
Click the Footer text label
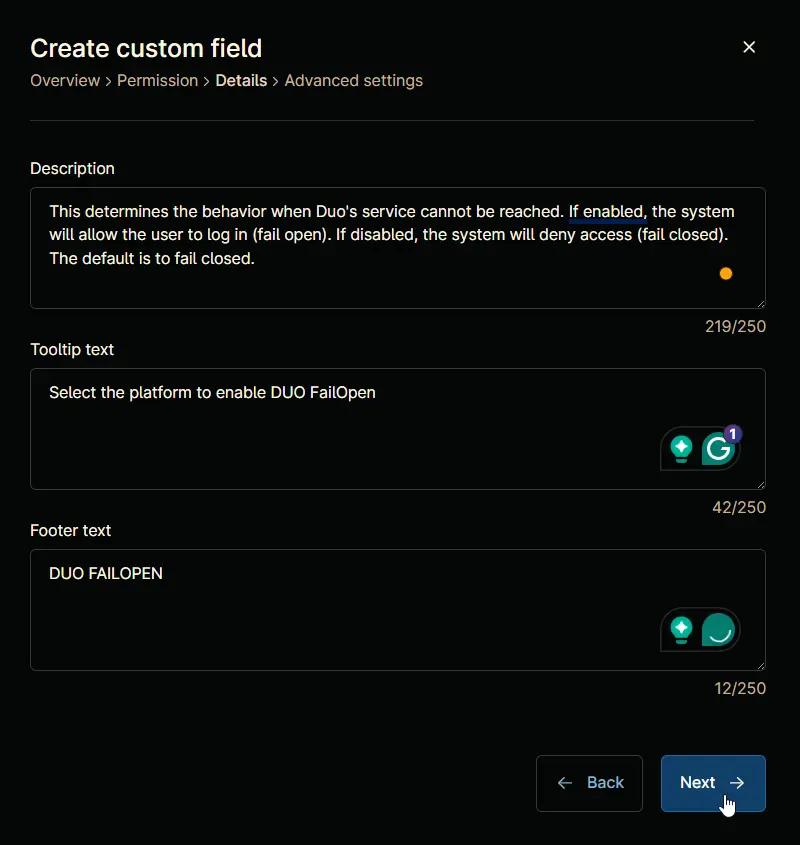[x=71, y=531]
